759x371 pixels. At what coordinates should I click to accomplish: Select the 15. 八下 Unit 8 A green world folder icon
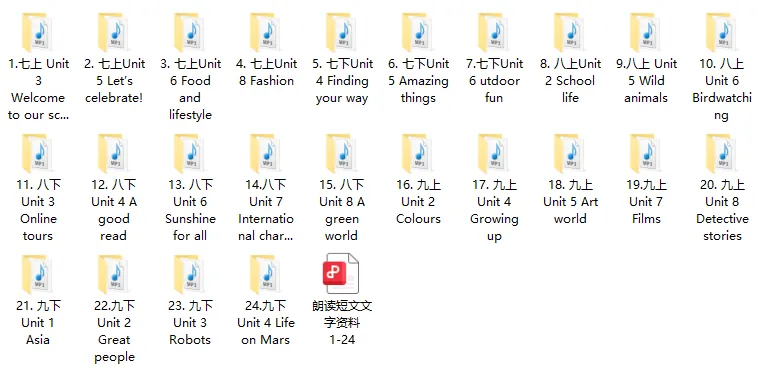coord(342,154)
